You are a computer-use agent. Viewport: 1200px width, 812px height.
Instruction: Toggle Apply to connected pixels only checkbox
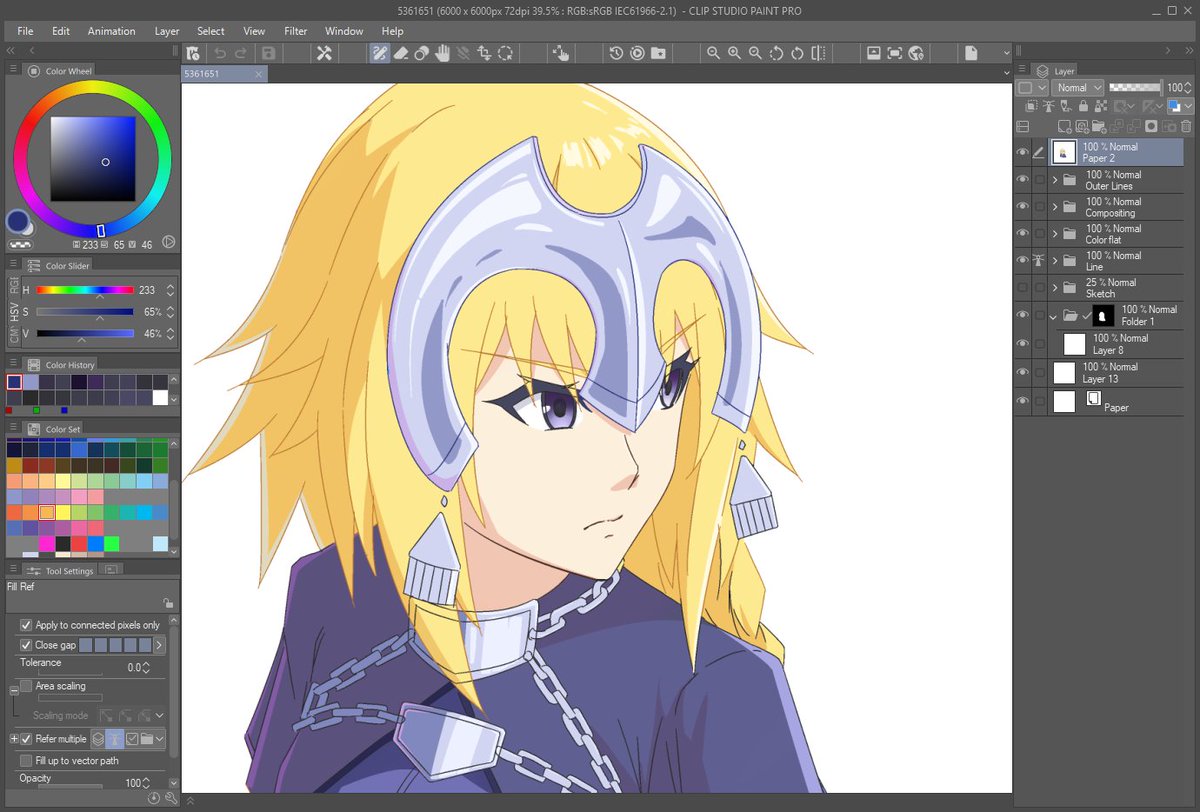point(26,625)
